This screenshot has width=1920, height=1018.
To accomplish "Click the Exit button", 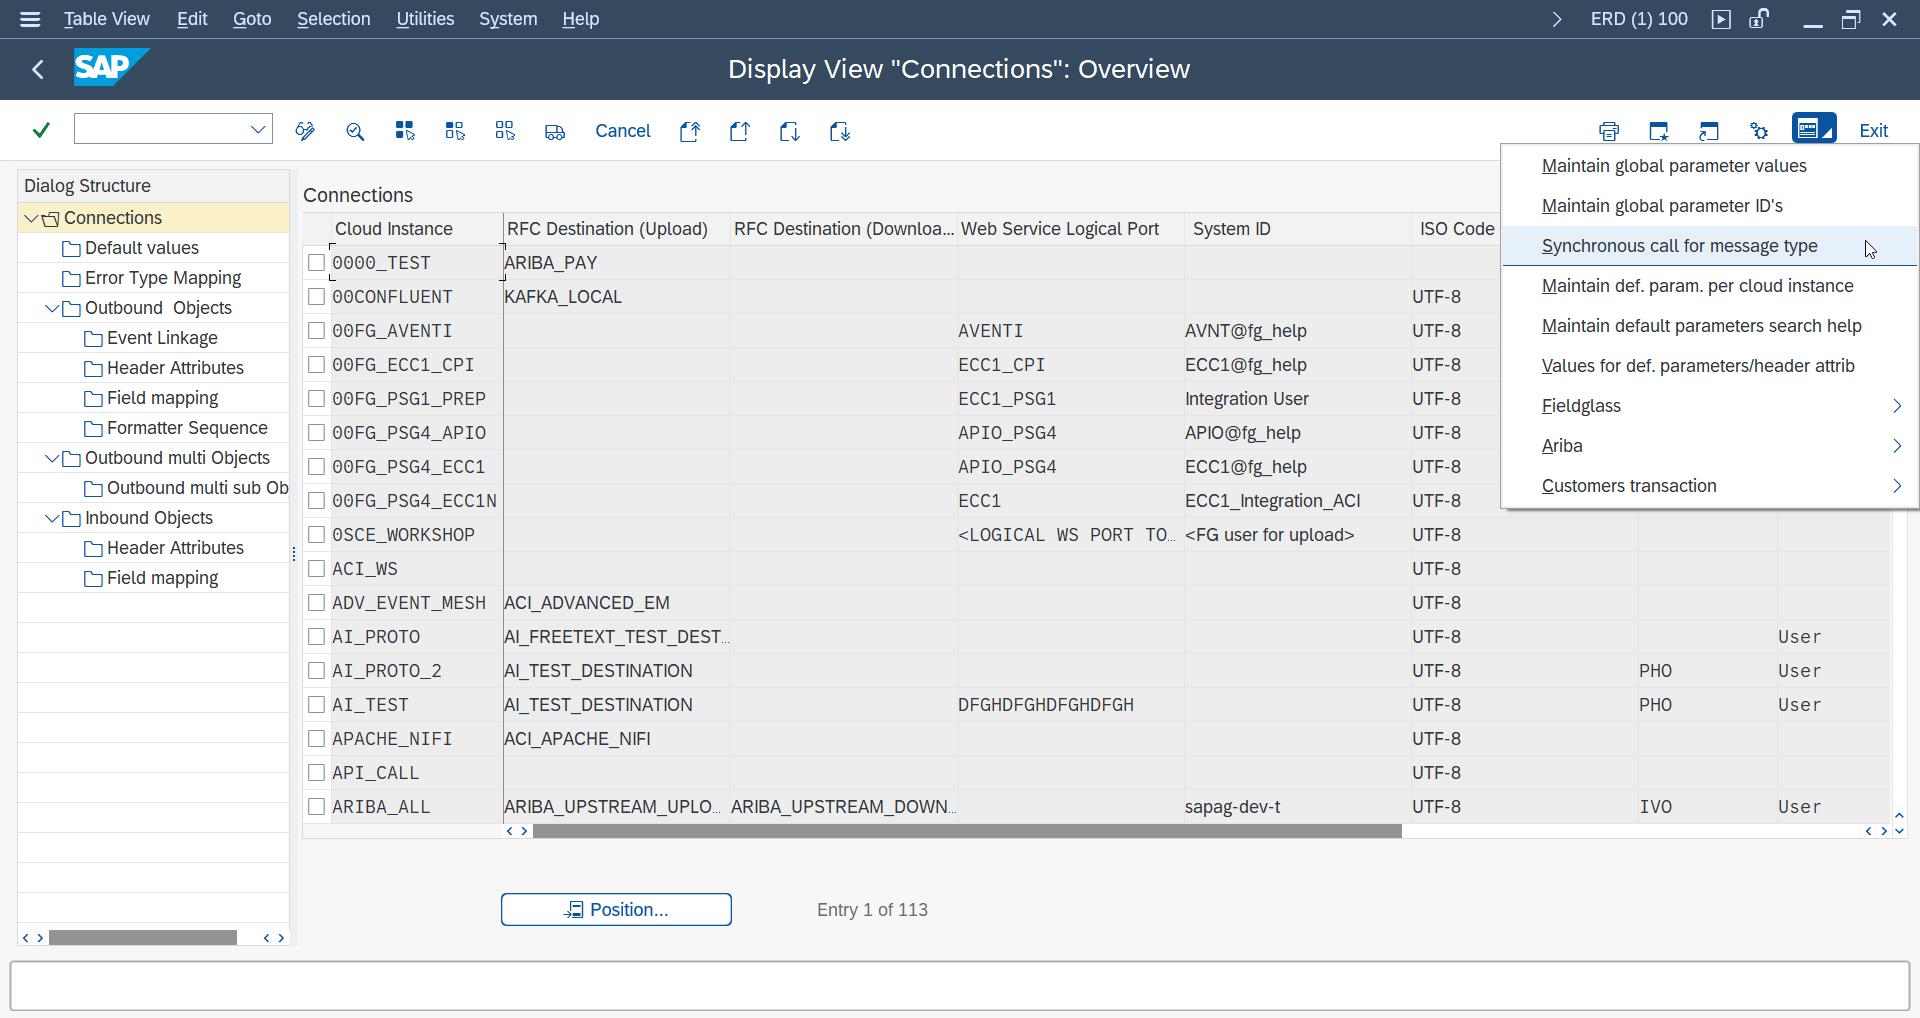I will (x=1873, y=131).
